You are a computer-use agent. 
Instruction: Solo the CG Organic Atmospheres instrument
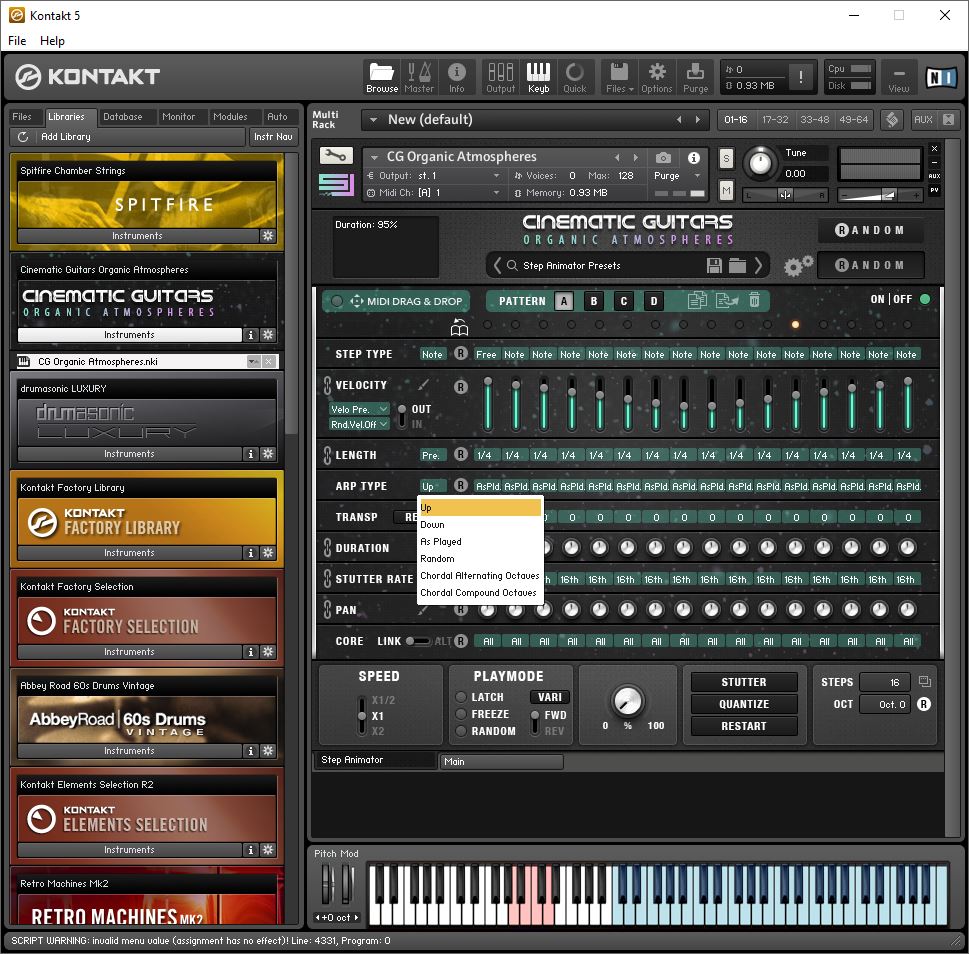click(x=726, y=159)
